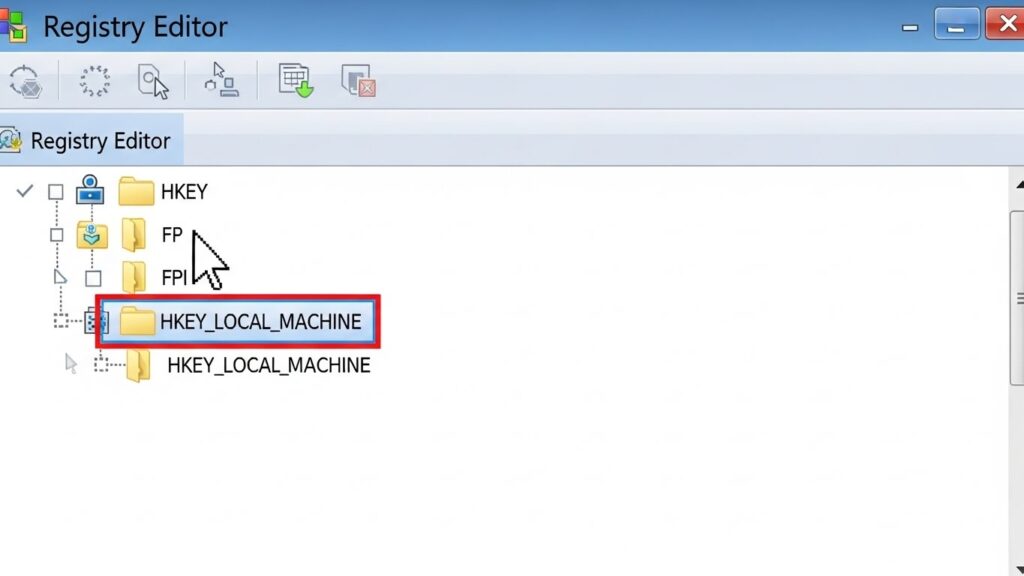Open the FP folder in the tree
Image resolution: width=1024 pixels, height=576 pixels.
tap(171, 235)
